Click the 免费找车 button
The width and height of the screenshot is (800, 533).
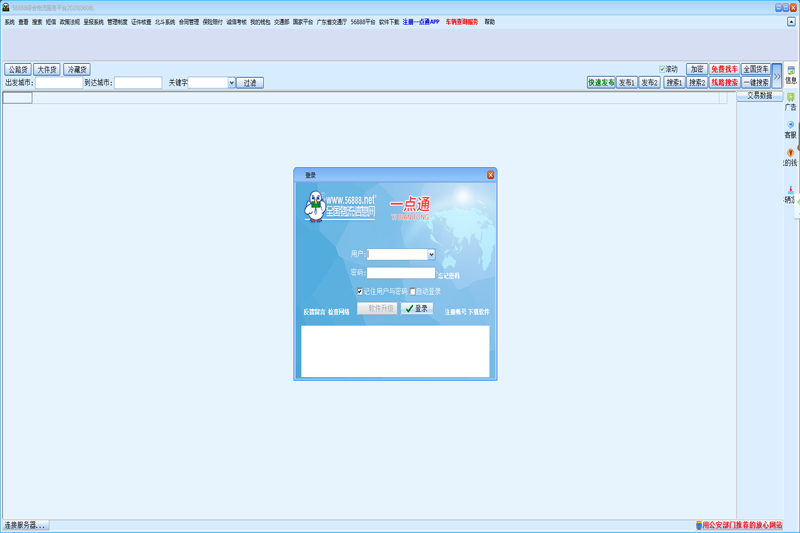pos(724,69)
